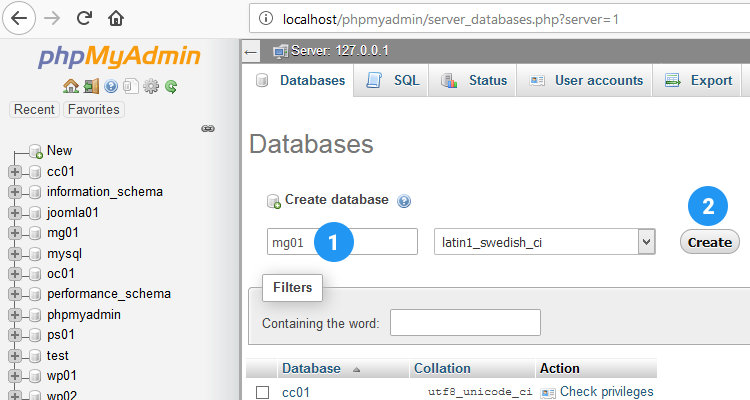750x400 pixels.
Task: Open phpMyAdmin documentation help icon
Action: (111, 86)
